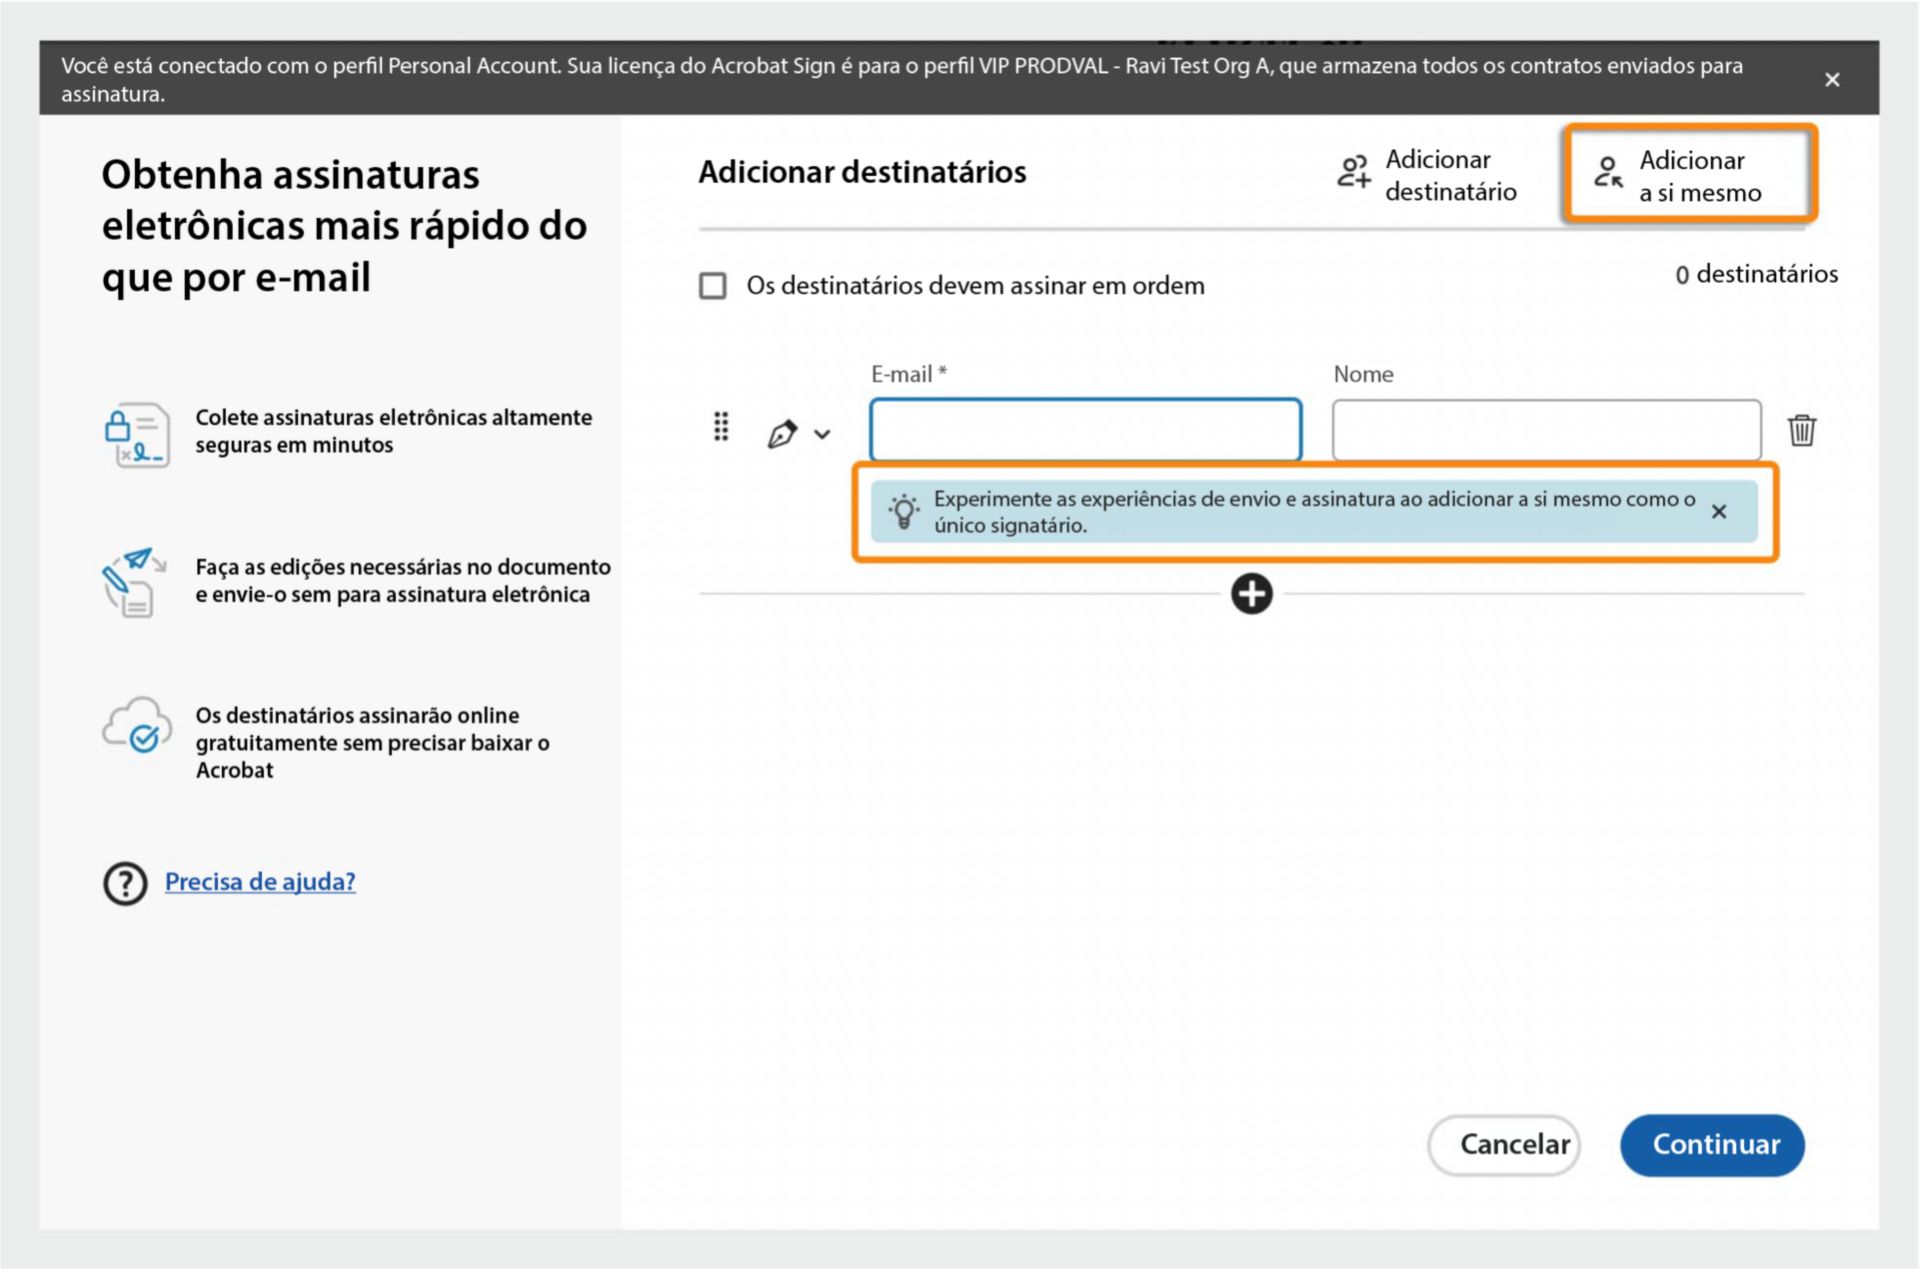This screenshot has width=1920, height=1269.
Task: Click the pen signer role icon
Action: pos(782,433)
